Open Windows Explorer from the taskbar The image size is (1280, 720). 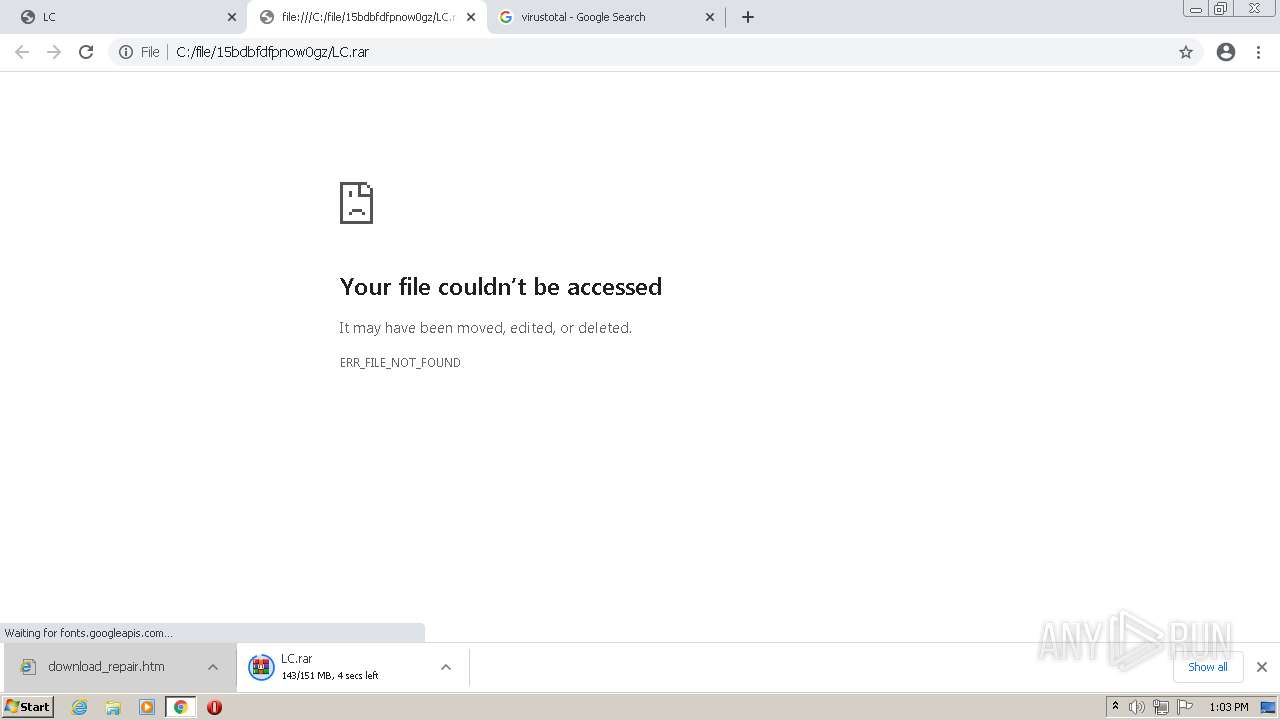113,707
